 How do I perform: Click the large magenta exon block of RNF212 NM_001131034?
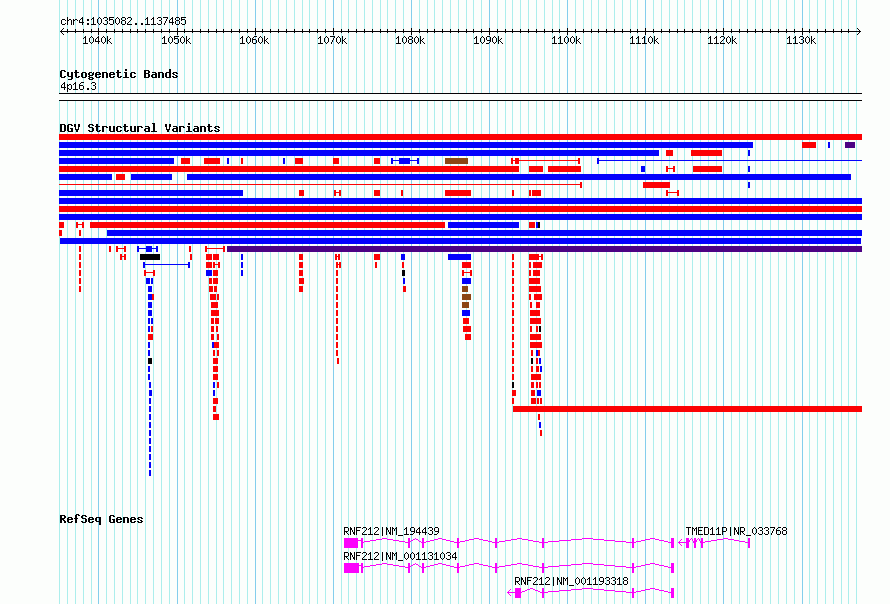(x=351, y=568)
